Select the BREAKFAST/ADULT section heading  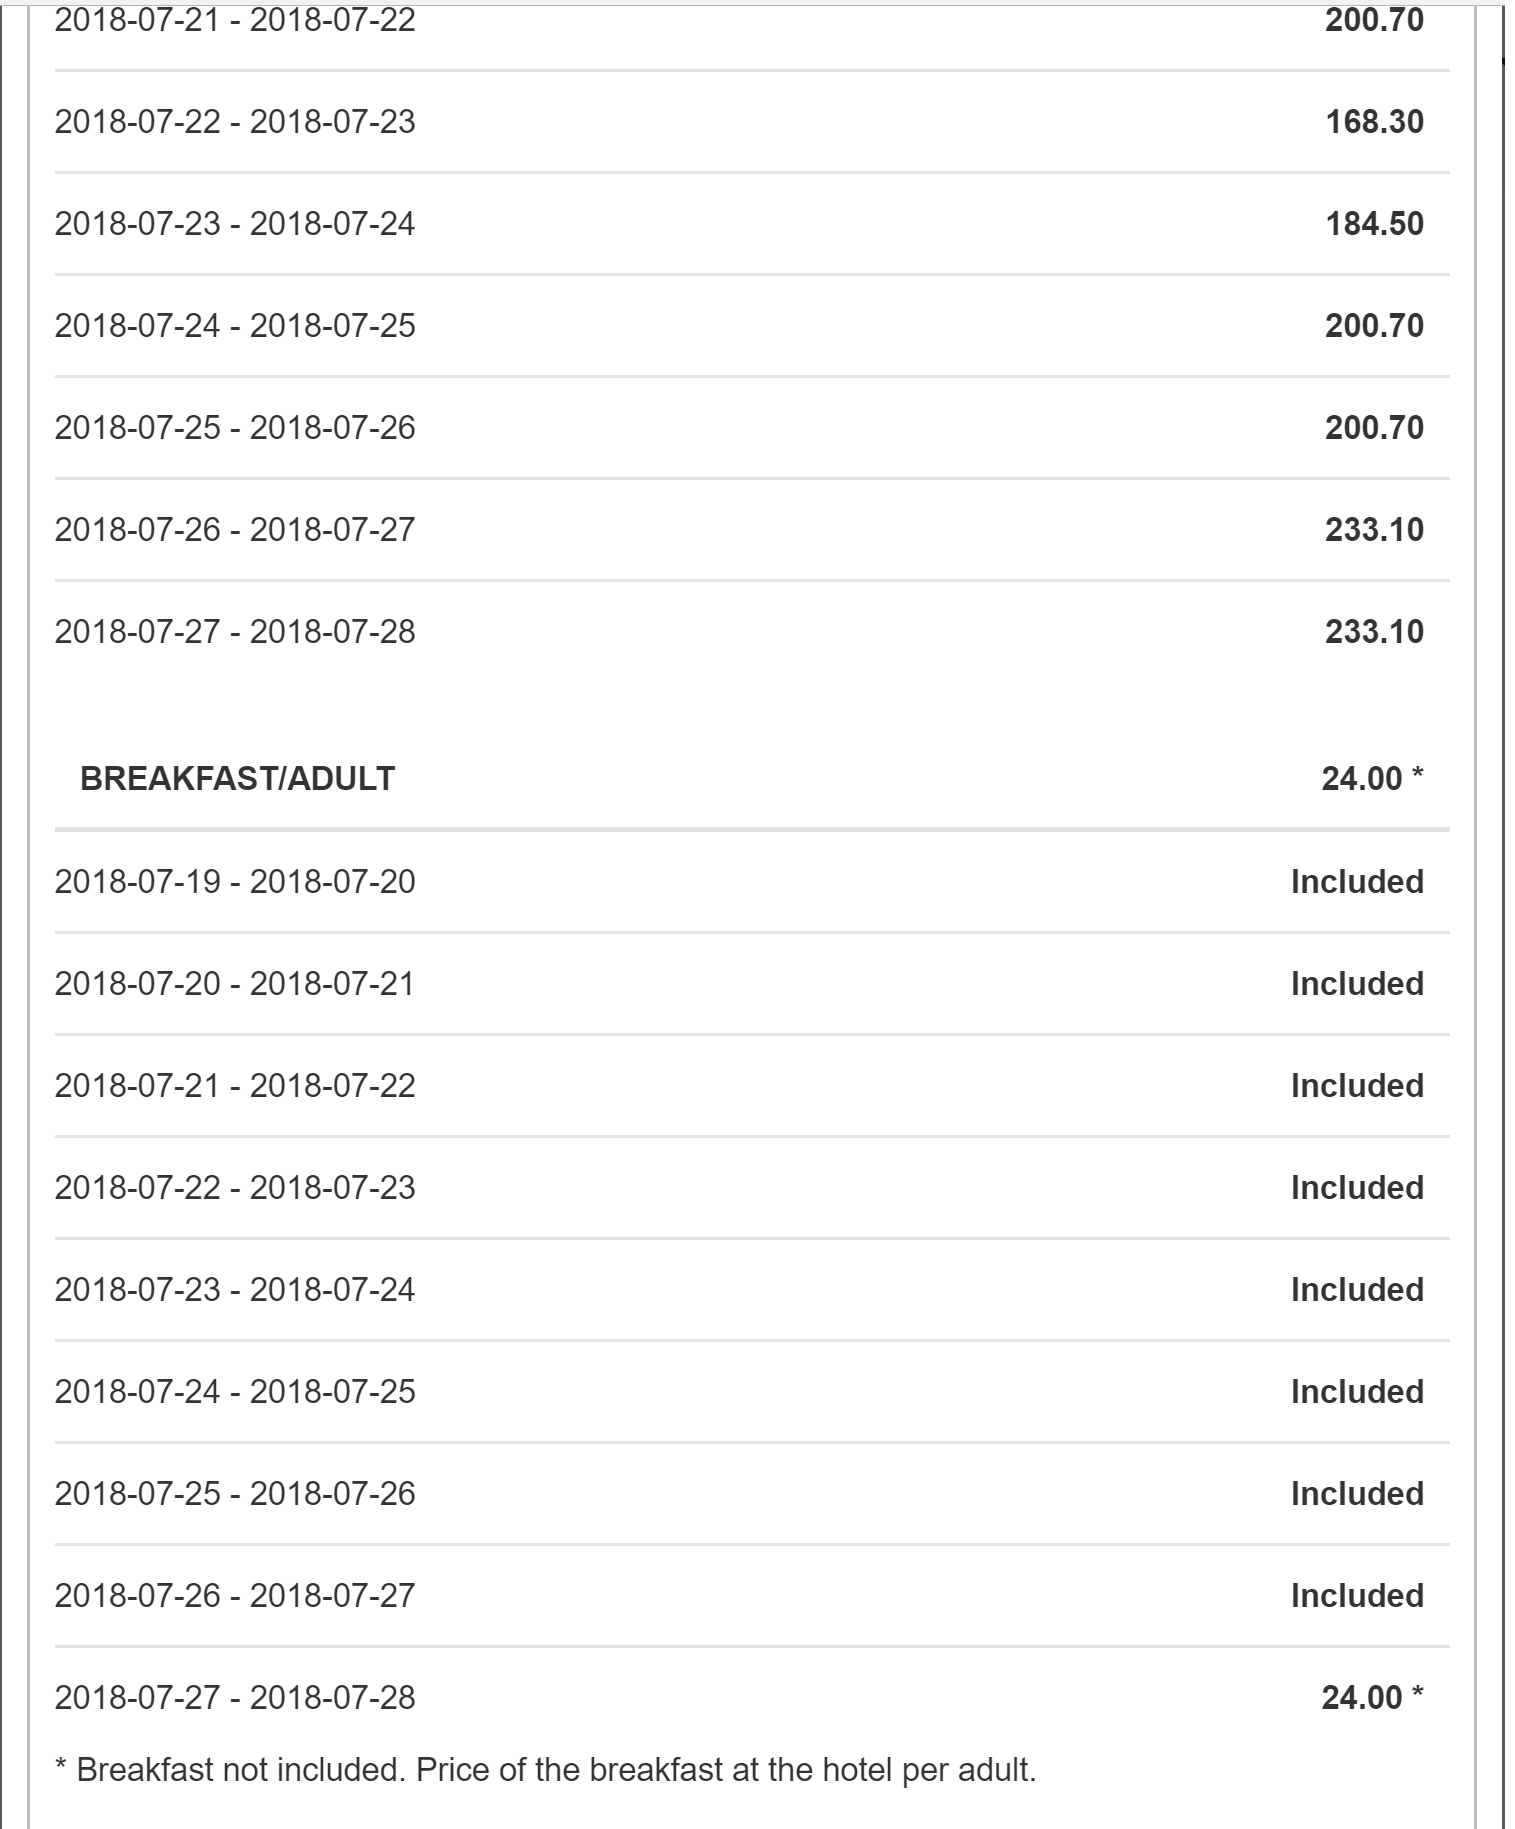237,779
